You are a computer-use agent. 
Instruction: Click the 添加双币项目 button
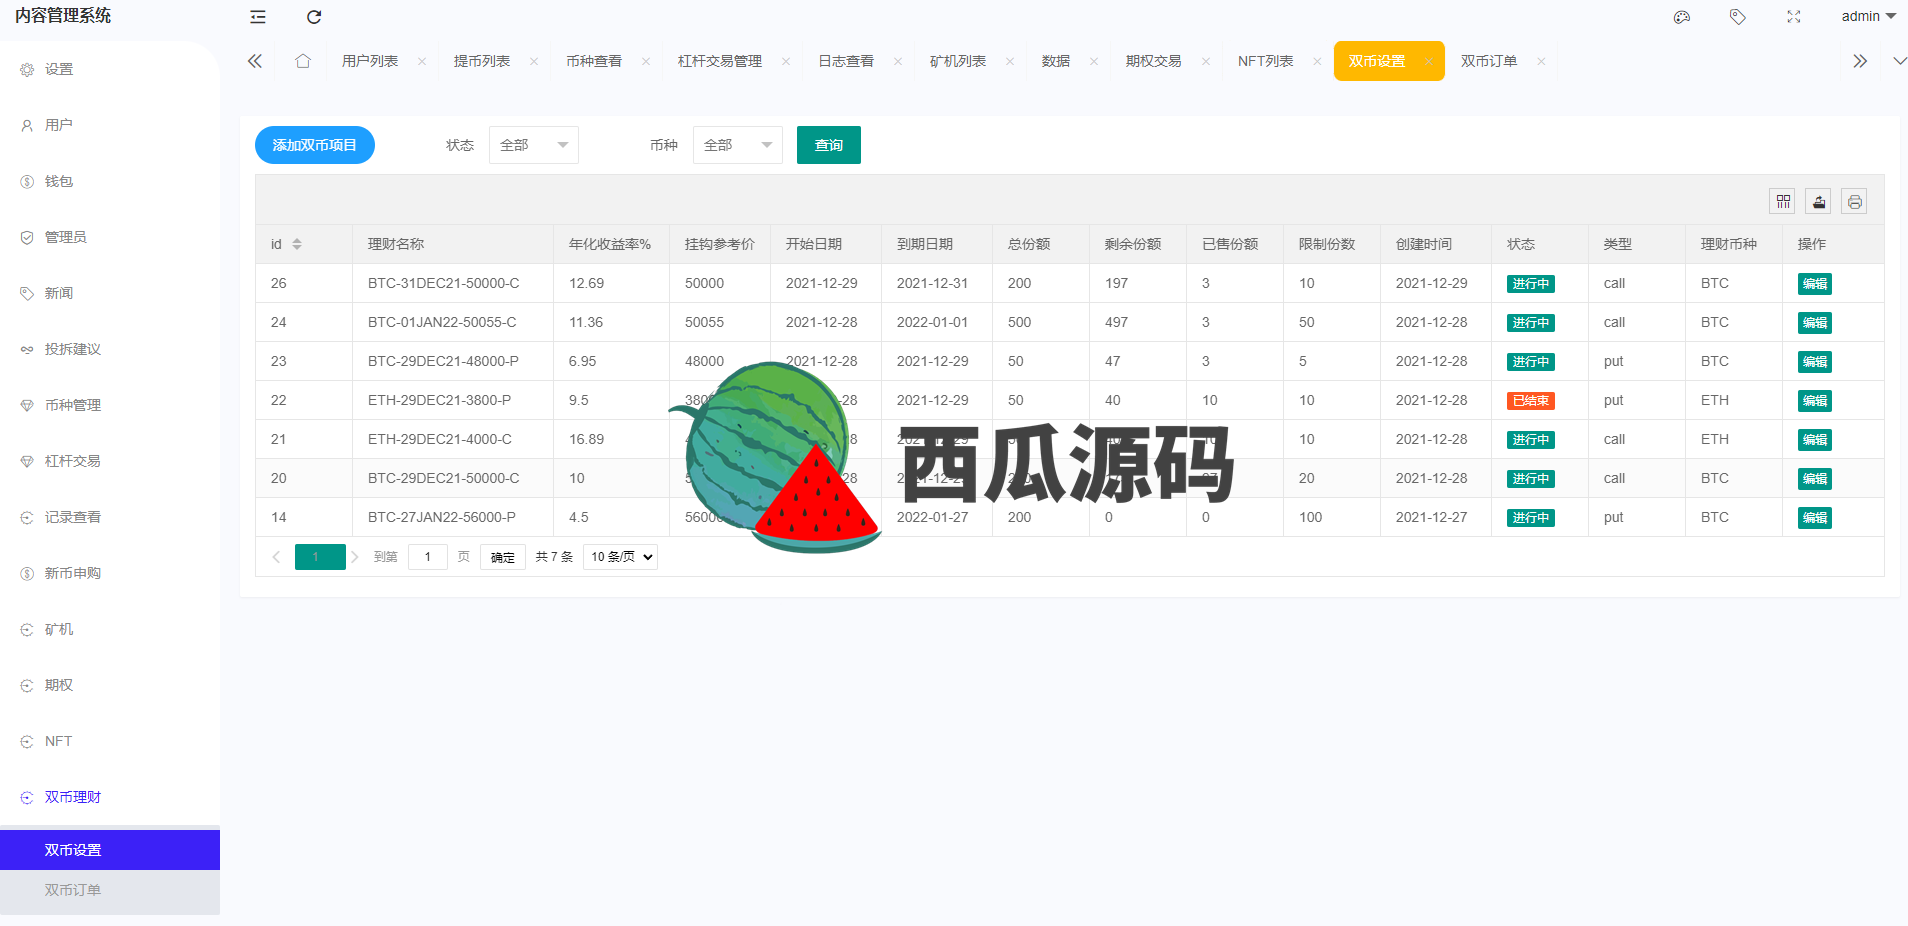tap(315, 145)
